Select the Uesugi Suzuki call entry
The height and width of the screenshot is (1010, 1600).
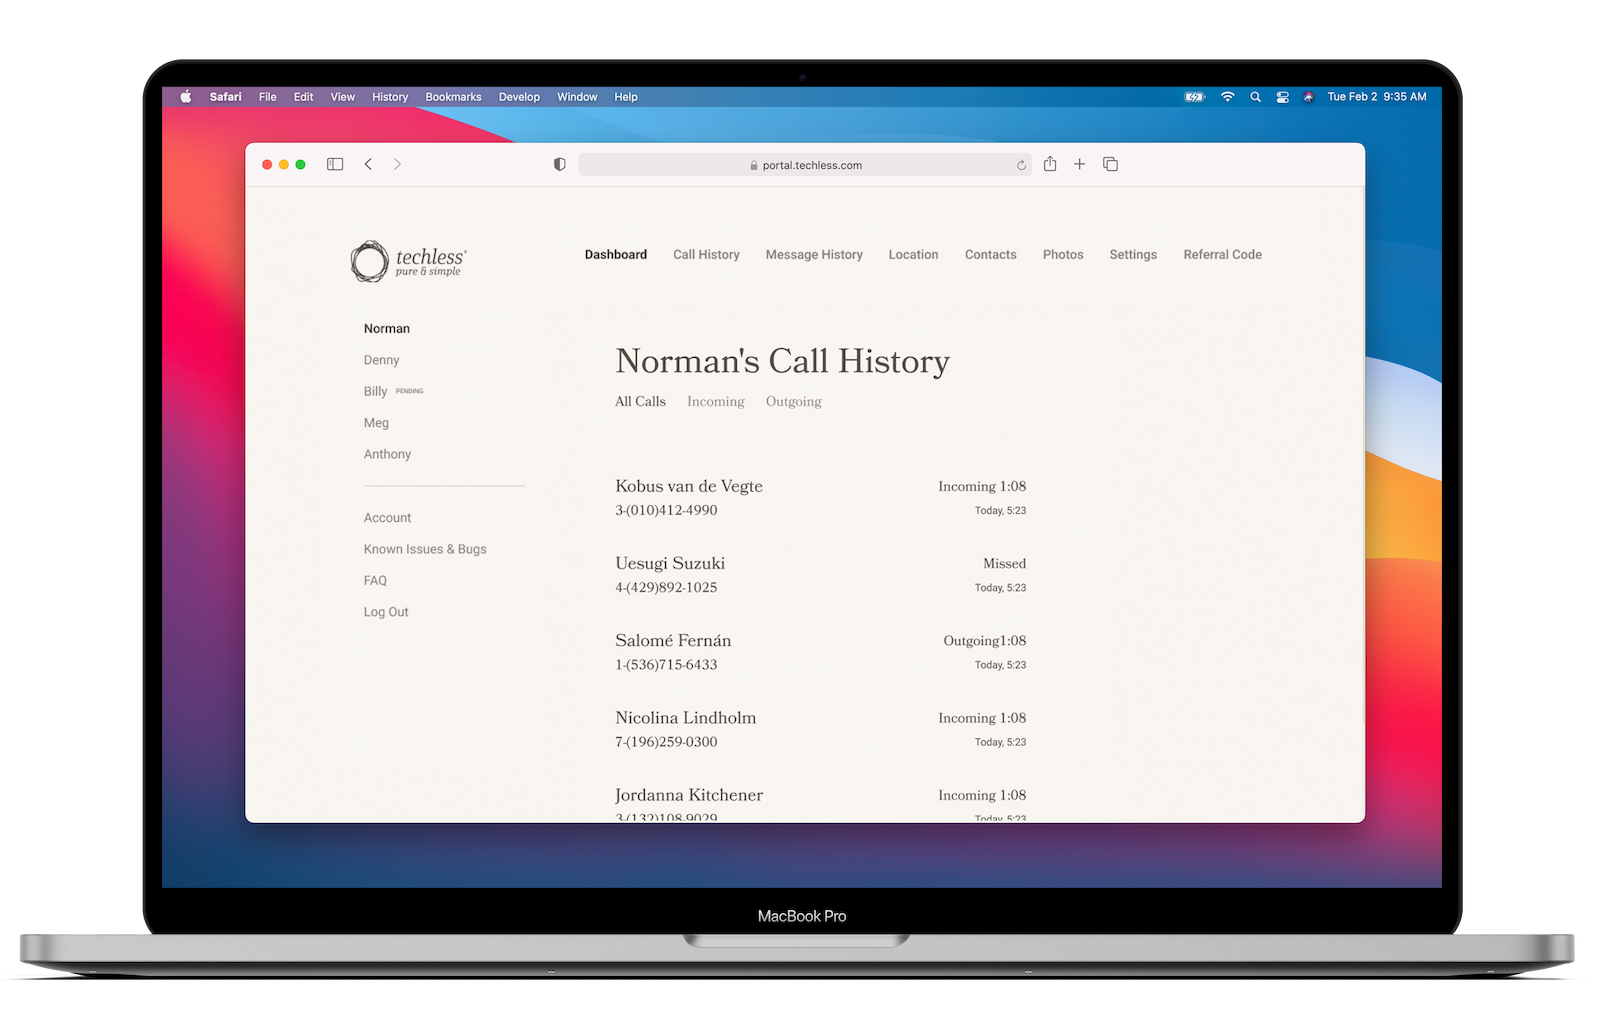[x=821, y=575]
